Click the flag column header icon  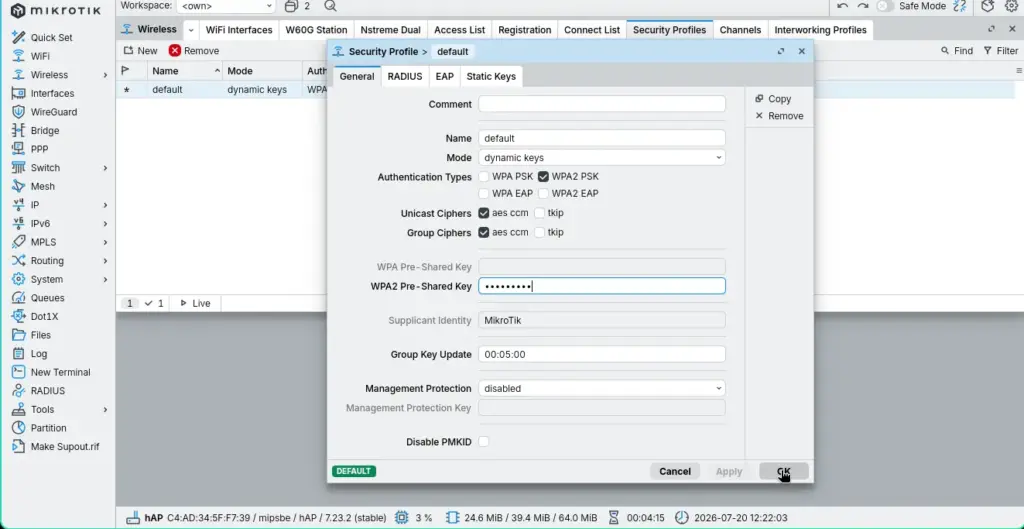[126, 71]
